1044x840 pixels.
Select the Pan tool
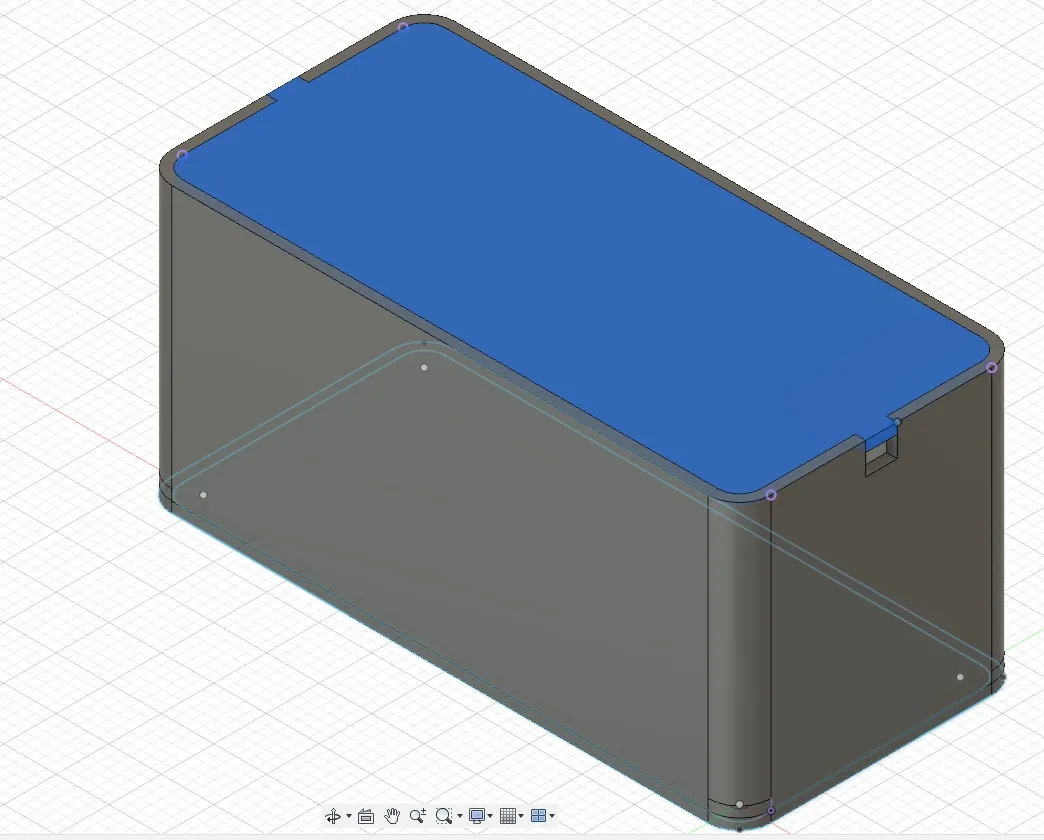coord(391,816)
